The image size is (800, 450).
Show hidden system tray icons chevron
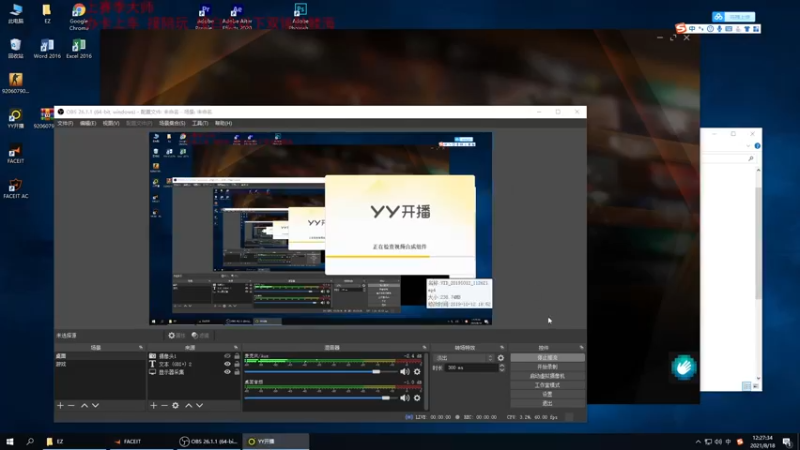(x=698, y=442)
